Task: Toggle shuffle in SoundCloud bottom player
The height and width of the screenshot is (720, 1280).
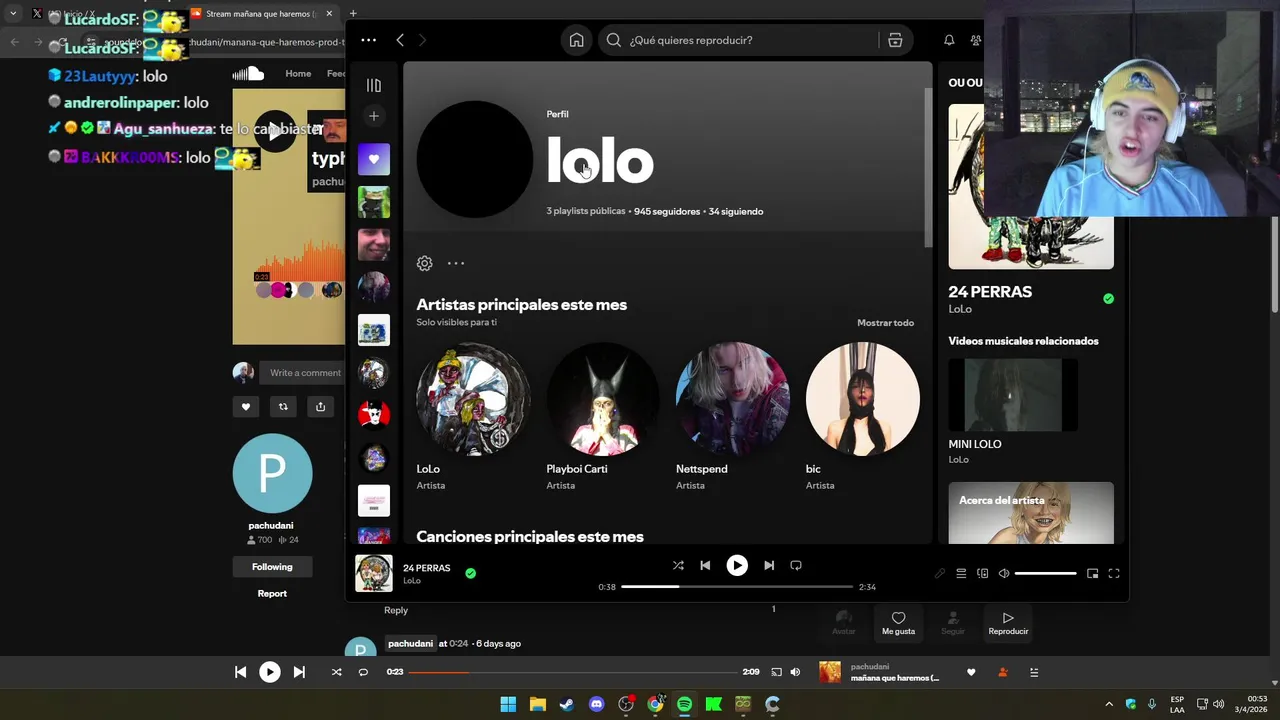Action: [336, 672]
